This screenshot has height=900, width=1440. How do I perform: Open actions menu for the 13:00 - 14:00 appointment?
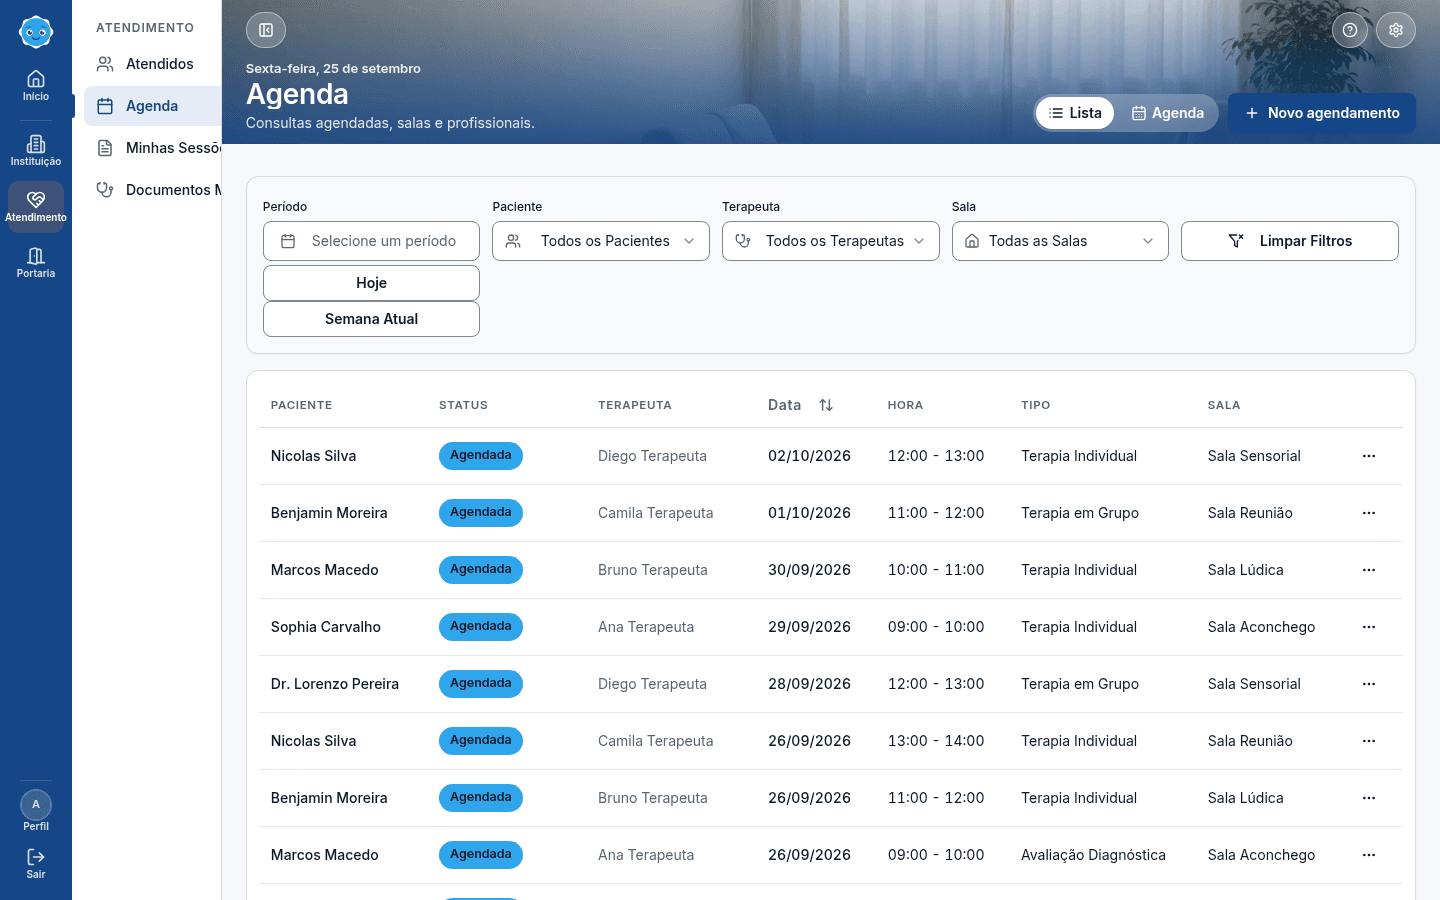(x=1369, y=741)
